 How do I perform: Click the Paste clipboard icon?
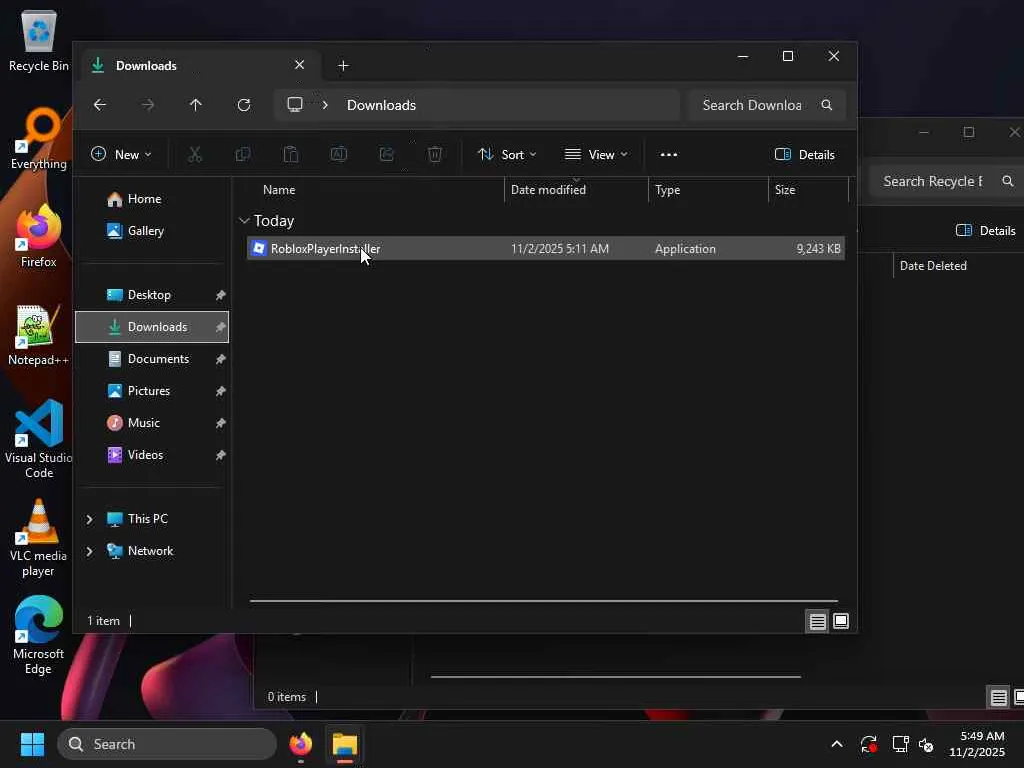pos(291,155)
